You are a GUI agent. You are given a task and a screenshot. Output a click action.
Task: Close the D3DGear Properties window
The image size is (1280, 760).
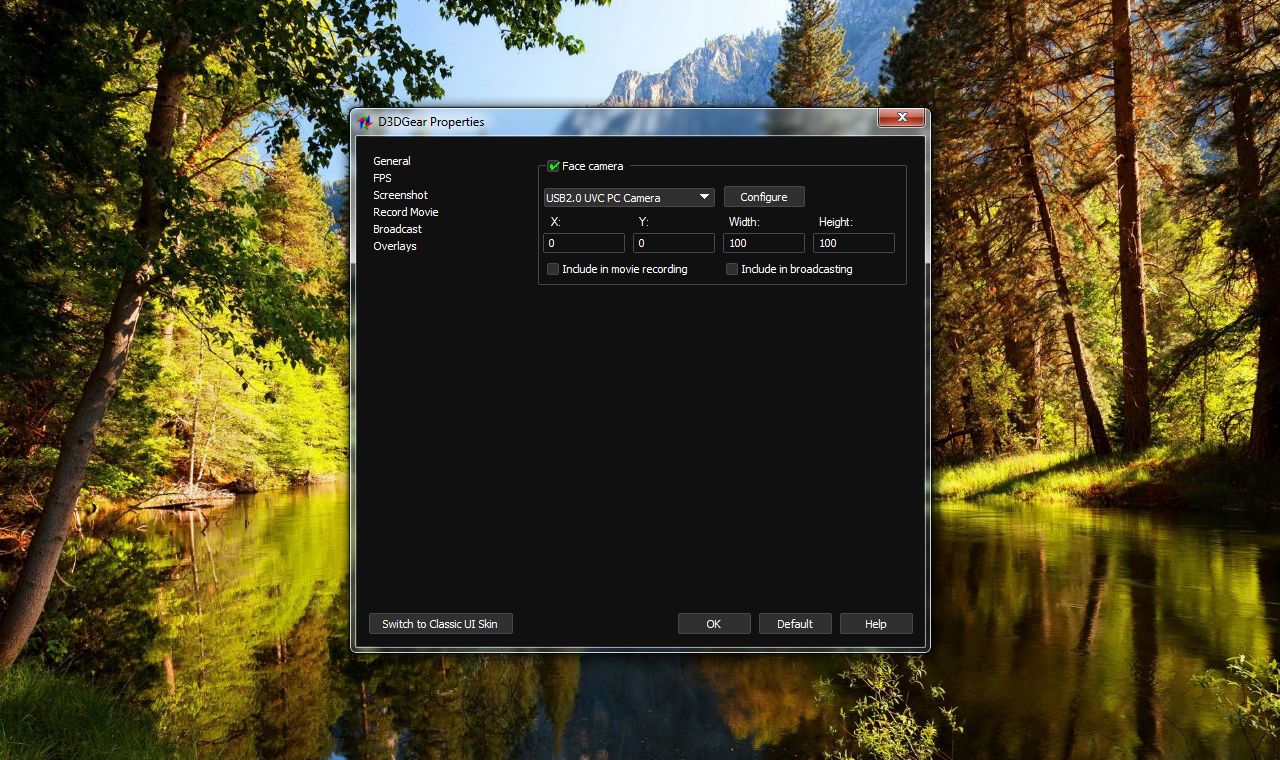[901, 118]
